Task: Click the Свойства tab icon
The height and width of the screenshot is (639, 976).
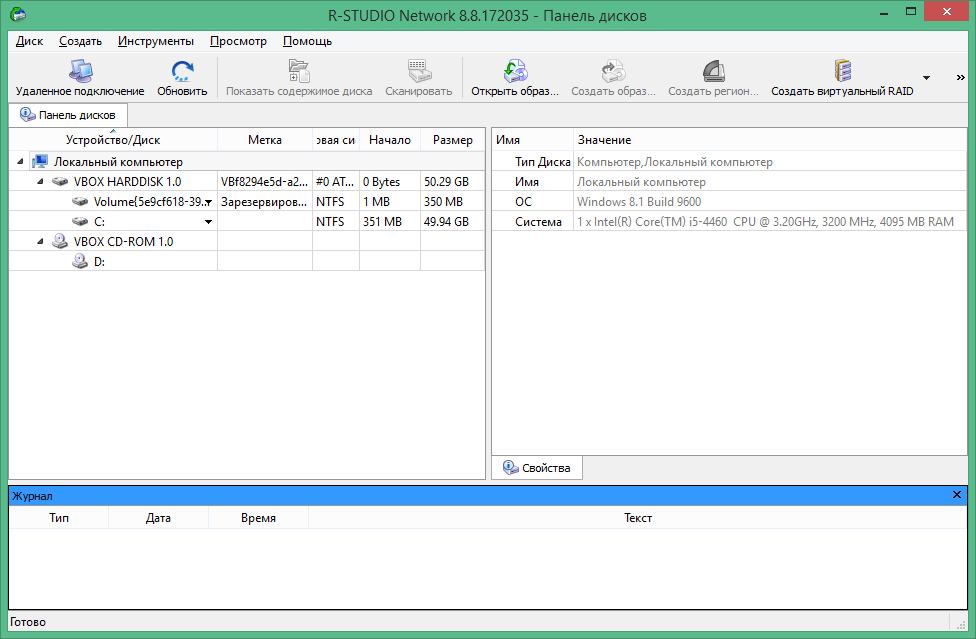Action: (x=510, y=467)
